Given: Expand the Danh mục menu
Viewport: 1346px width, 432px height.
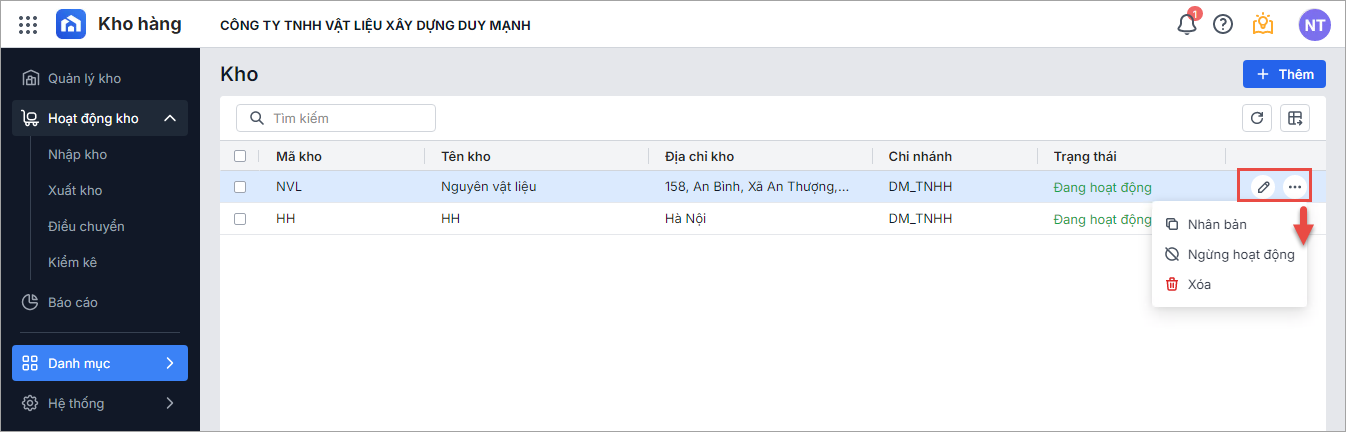Looking at the screenshot, I should 169,363.
